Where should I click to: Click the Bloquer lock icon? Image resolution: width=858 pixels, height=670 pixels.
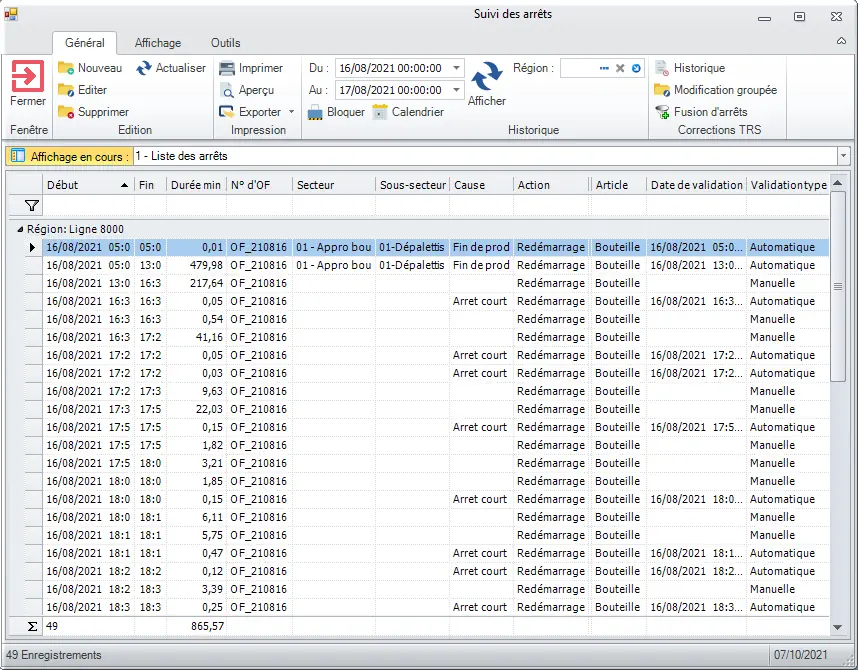[315, 112]
